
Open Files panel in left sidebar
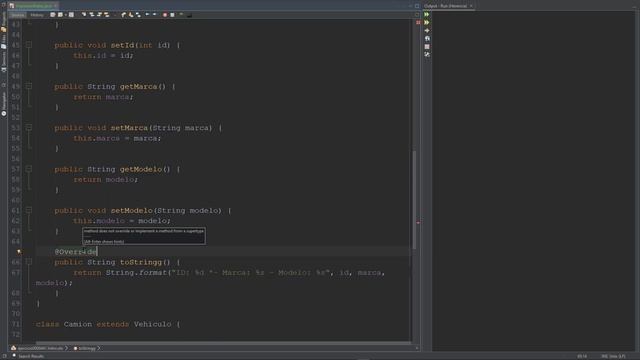click(4, 41)
